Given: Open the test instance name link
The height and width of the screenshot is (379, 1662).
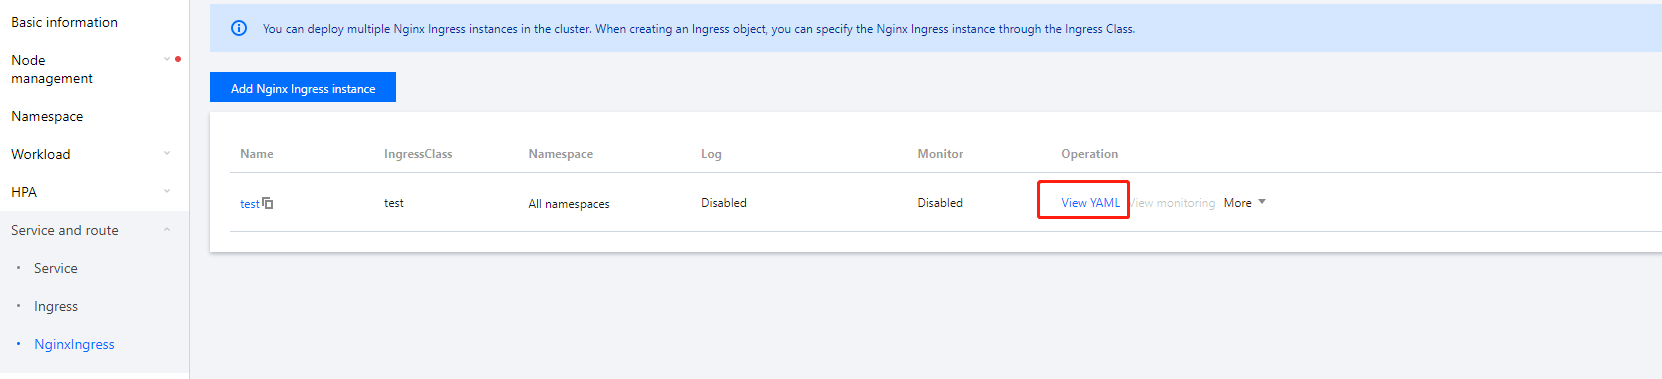Looking at the screenshot, I should [x=249, y=203].
